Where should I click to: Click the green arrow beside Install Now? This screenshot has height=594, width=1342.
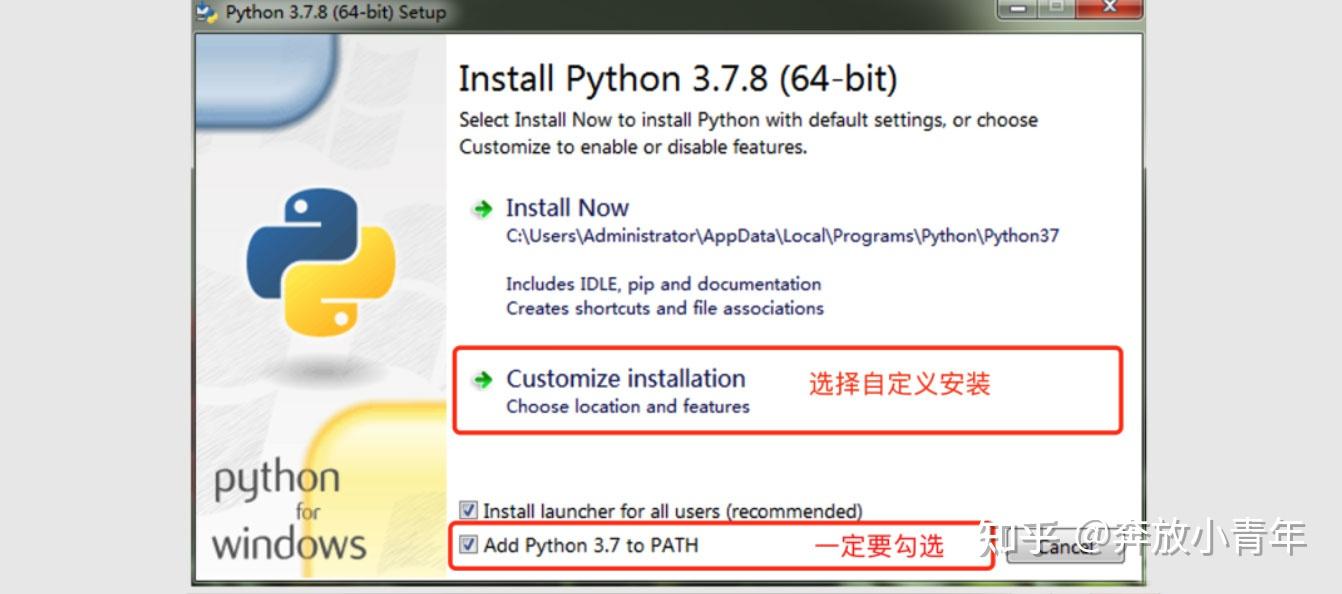coord(483,209)
